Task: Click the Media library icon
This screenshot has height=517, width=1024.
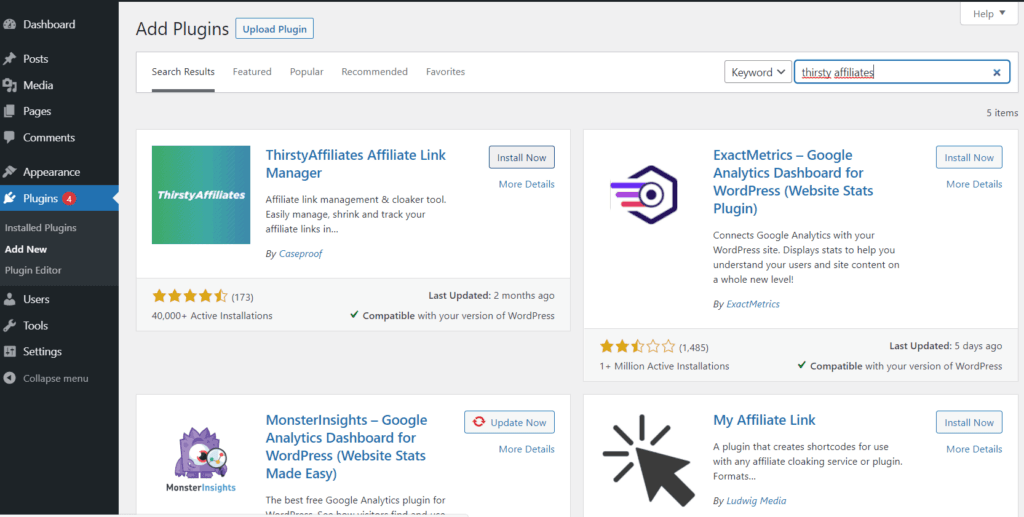Action: click(9, 86)
